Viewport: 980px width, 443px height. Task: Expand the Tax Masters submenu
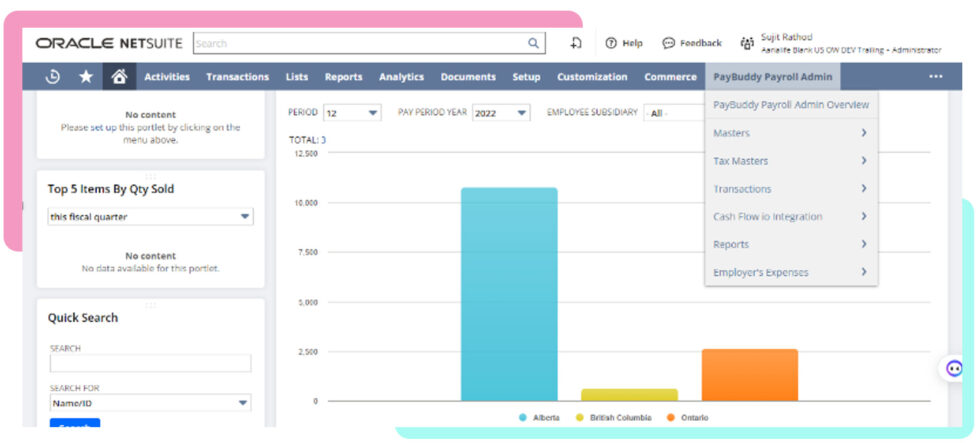coord(790,161)
